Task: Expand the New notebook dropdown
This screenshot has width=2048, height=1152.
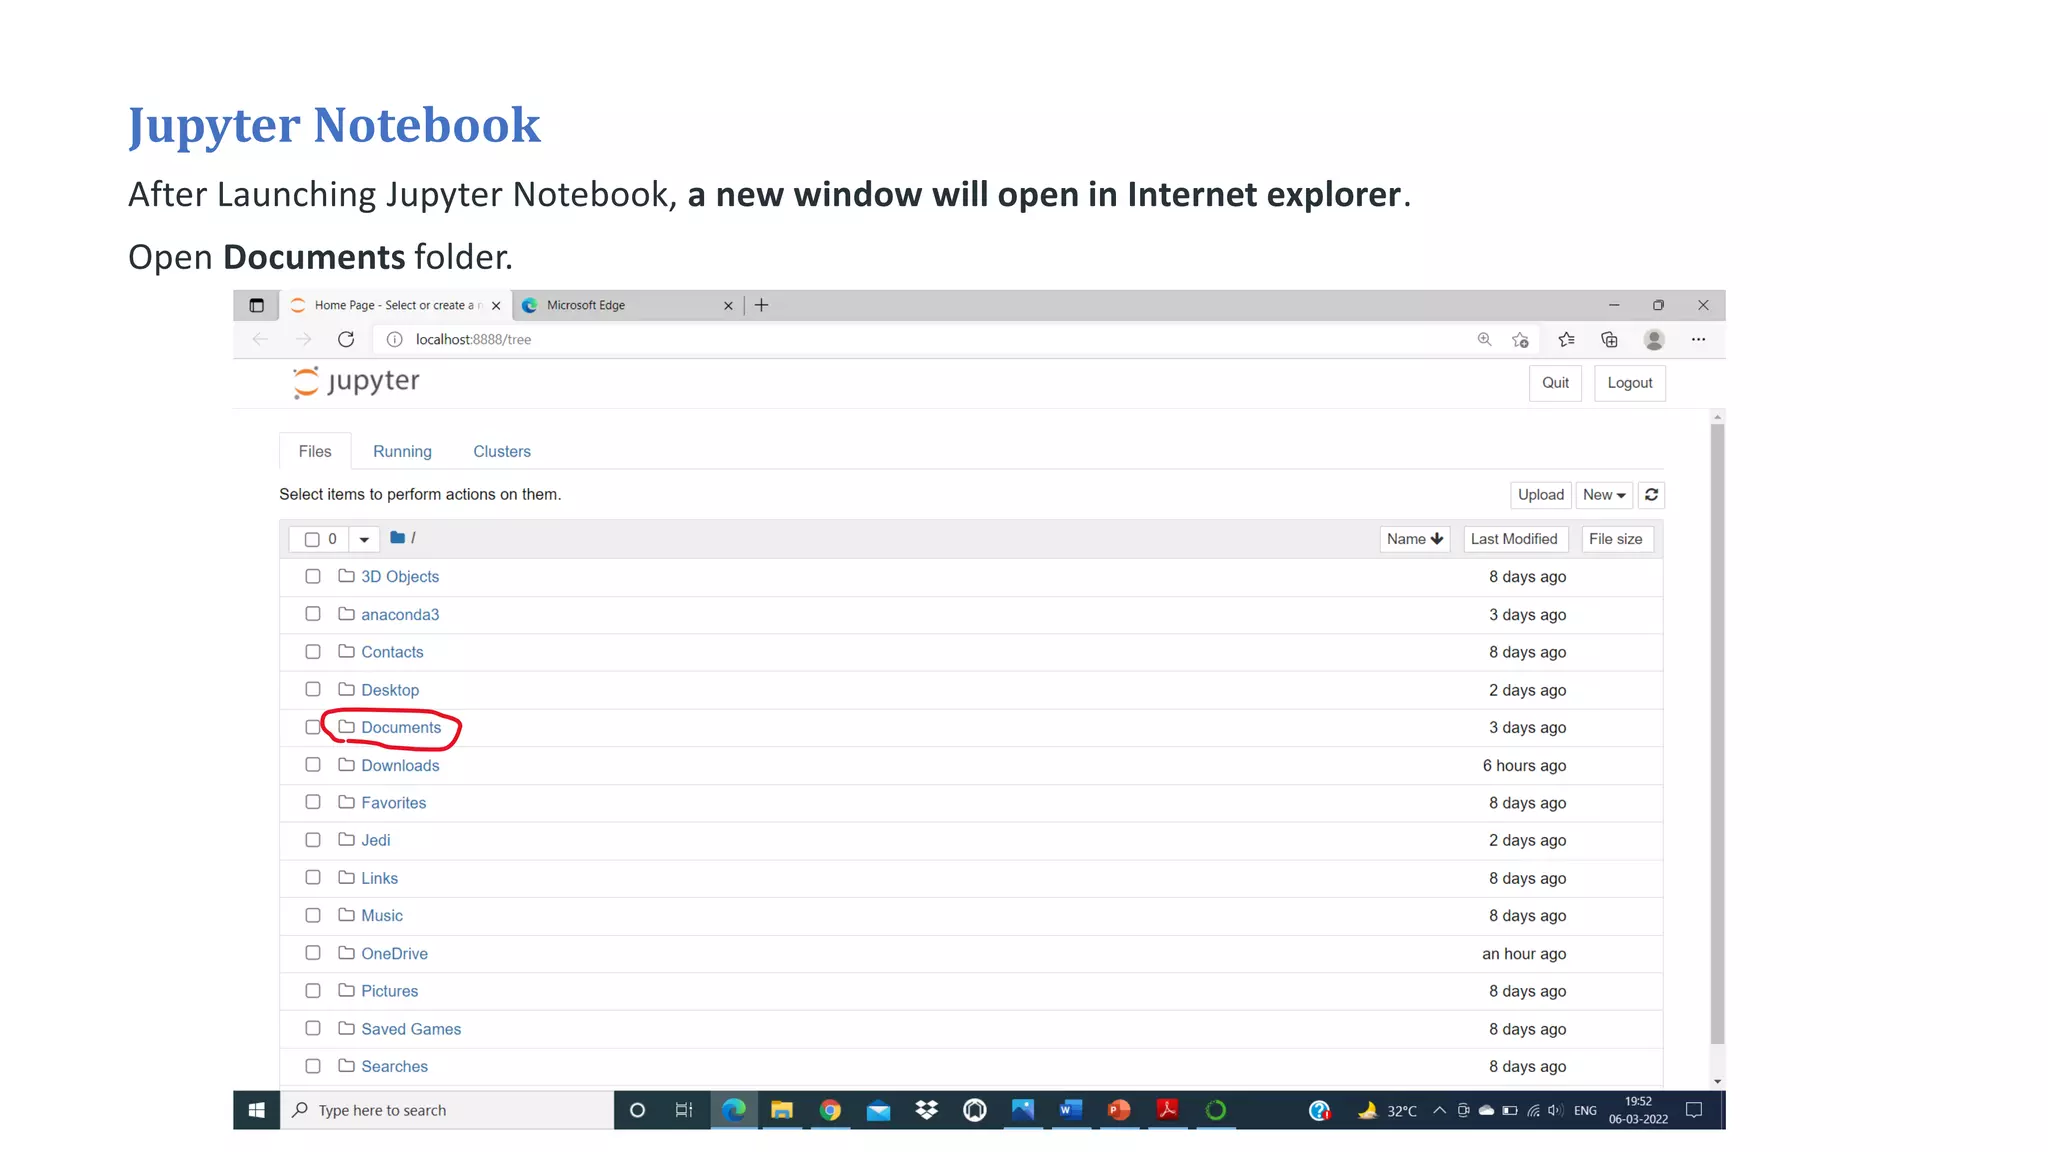Action: coord(1603,495)
